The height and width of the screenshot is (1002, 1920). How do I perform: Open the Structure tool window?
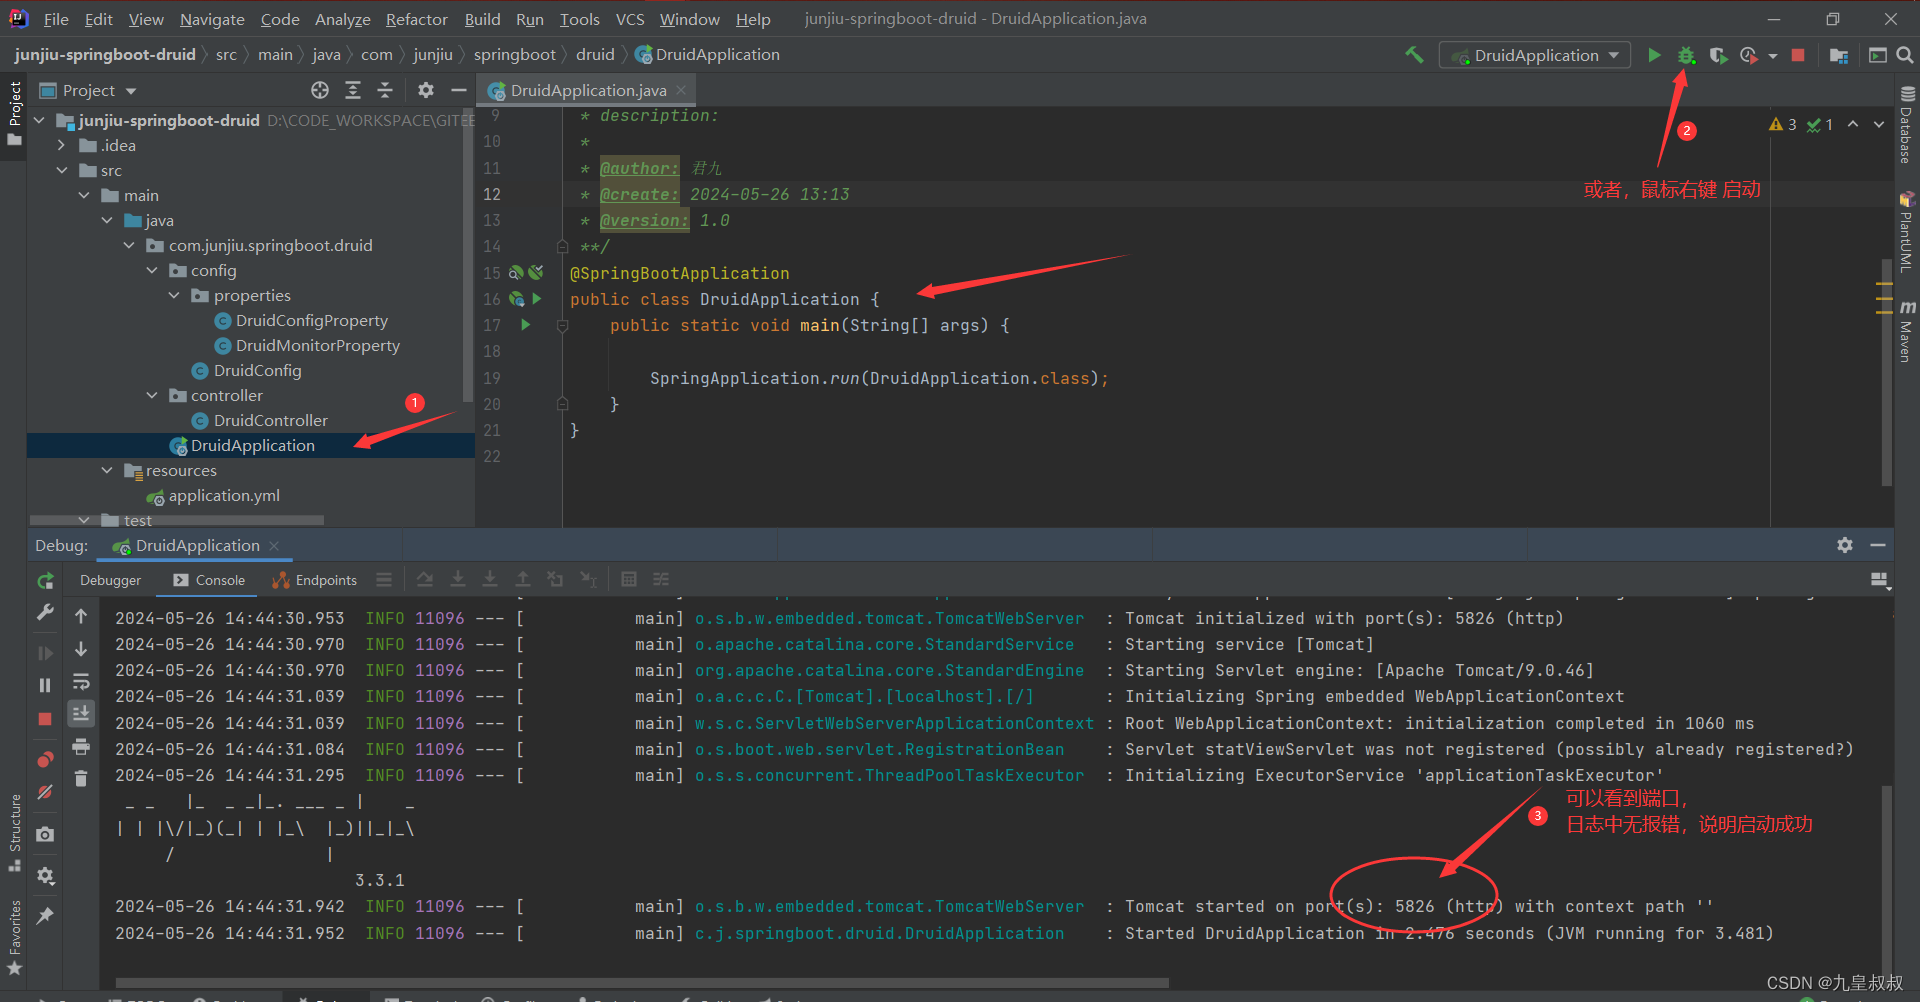point(15,832)
